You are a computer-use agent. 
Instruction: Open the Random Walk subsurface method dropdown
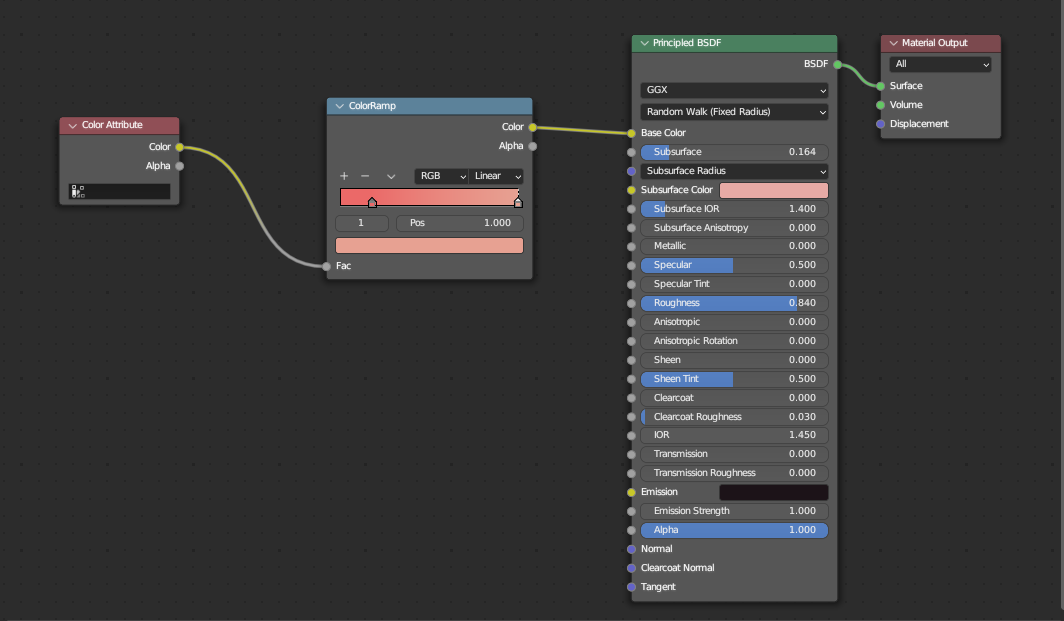(x=734, y=111)
